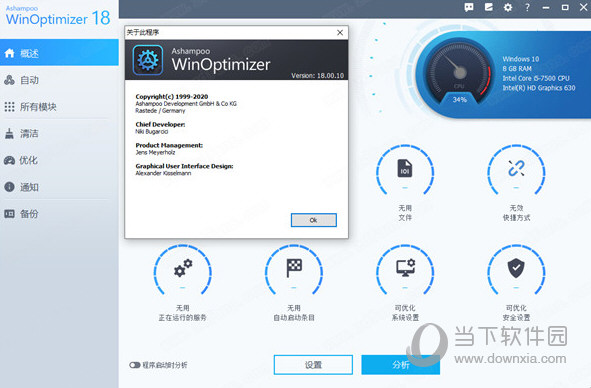
Task: Confirm the about dialog with Ok
Action: coord(314,220)
